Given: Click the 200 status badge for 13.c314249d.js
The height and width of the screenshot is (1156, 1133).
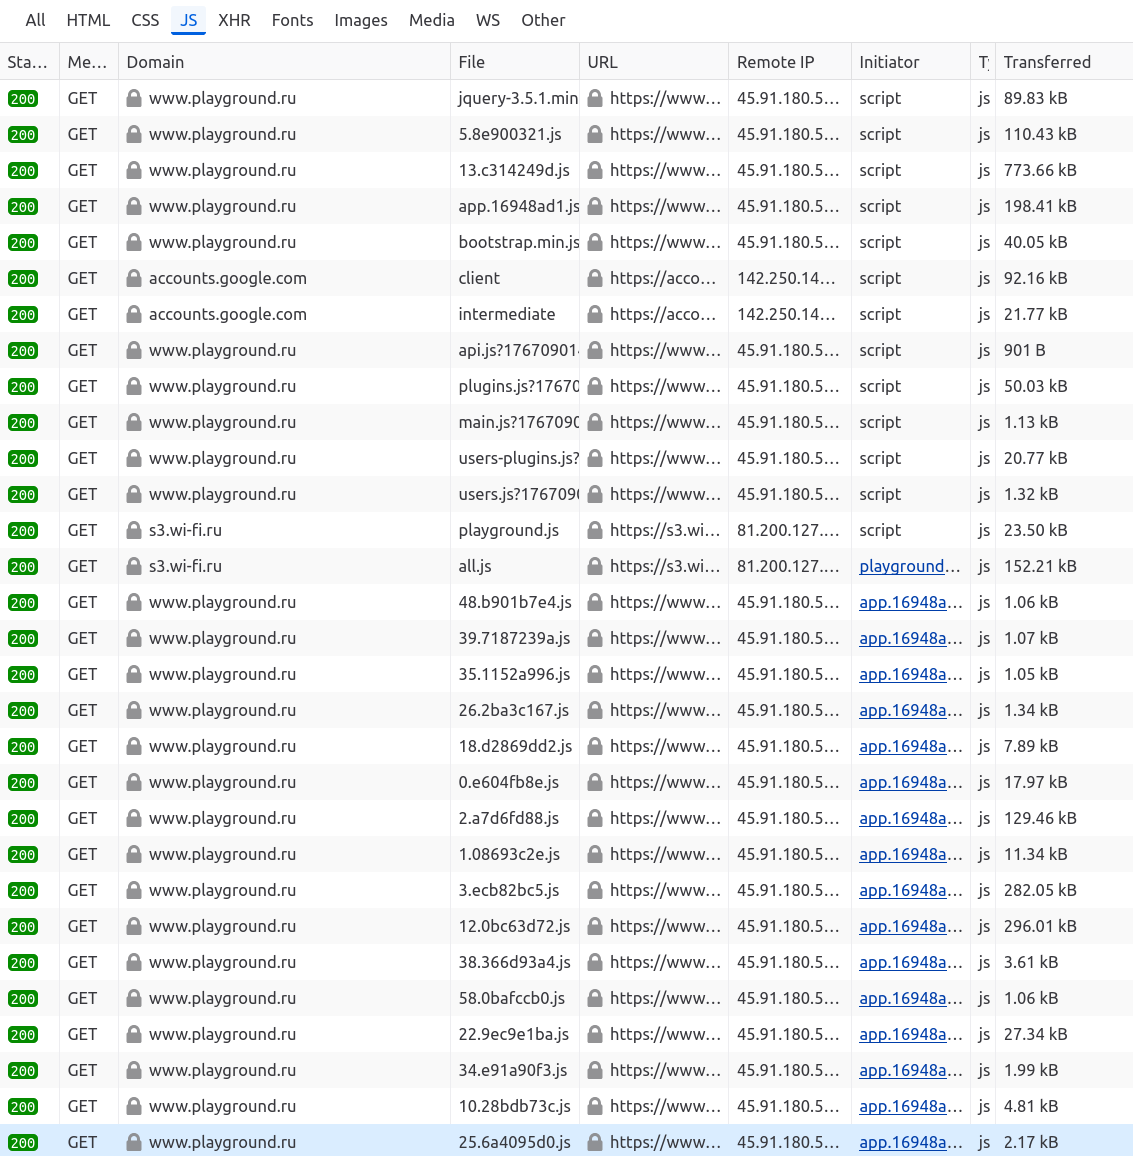Looking at the screenshot, I should tap(23, 171).
